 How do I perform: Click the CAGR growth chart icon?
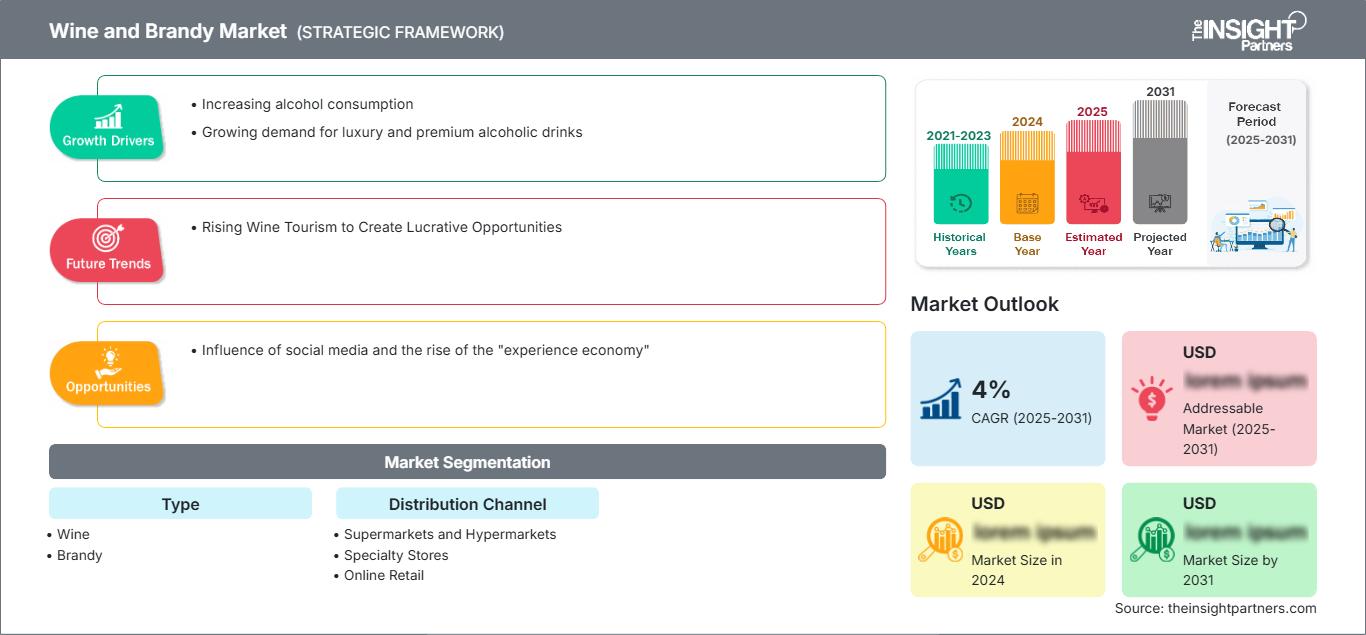[x=941, y=398]
